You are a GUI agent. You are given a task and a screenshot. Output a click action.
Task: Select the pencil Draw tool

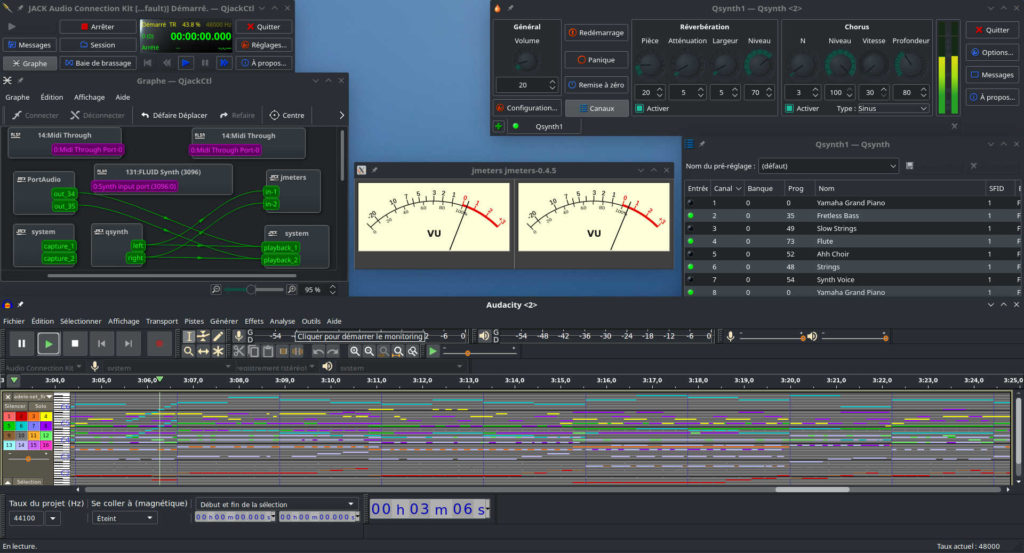[218, 336]
